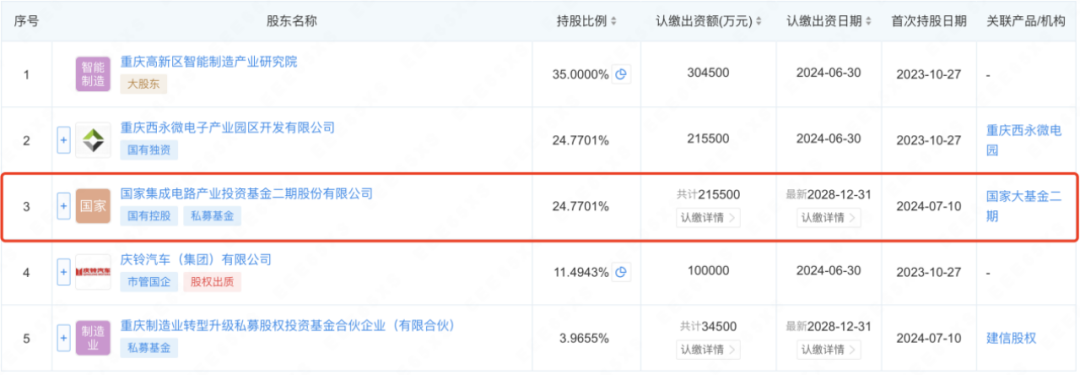
Task: Expand row 4 庆铃汽车 plus button
Action: click(x=63, y=272)
